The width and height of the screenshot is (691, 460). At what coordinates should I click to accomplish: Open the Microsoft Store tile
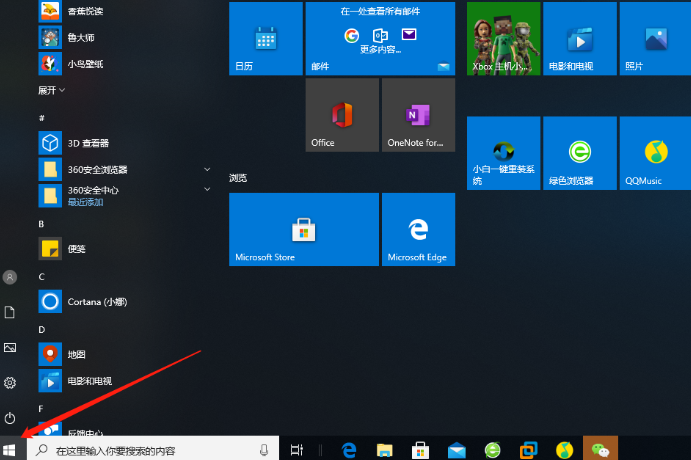(x=304, y=230)
